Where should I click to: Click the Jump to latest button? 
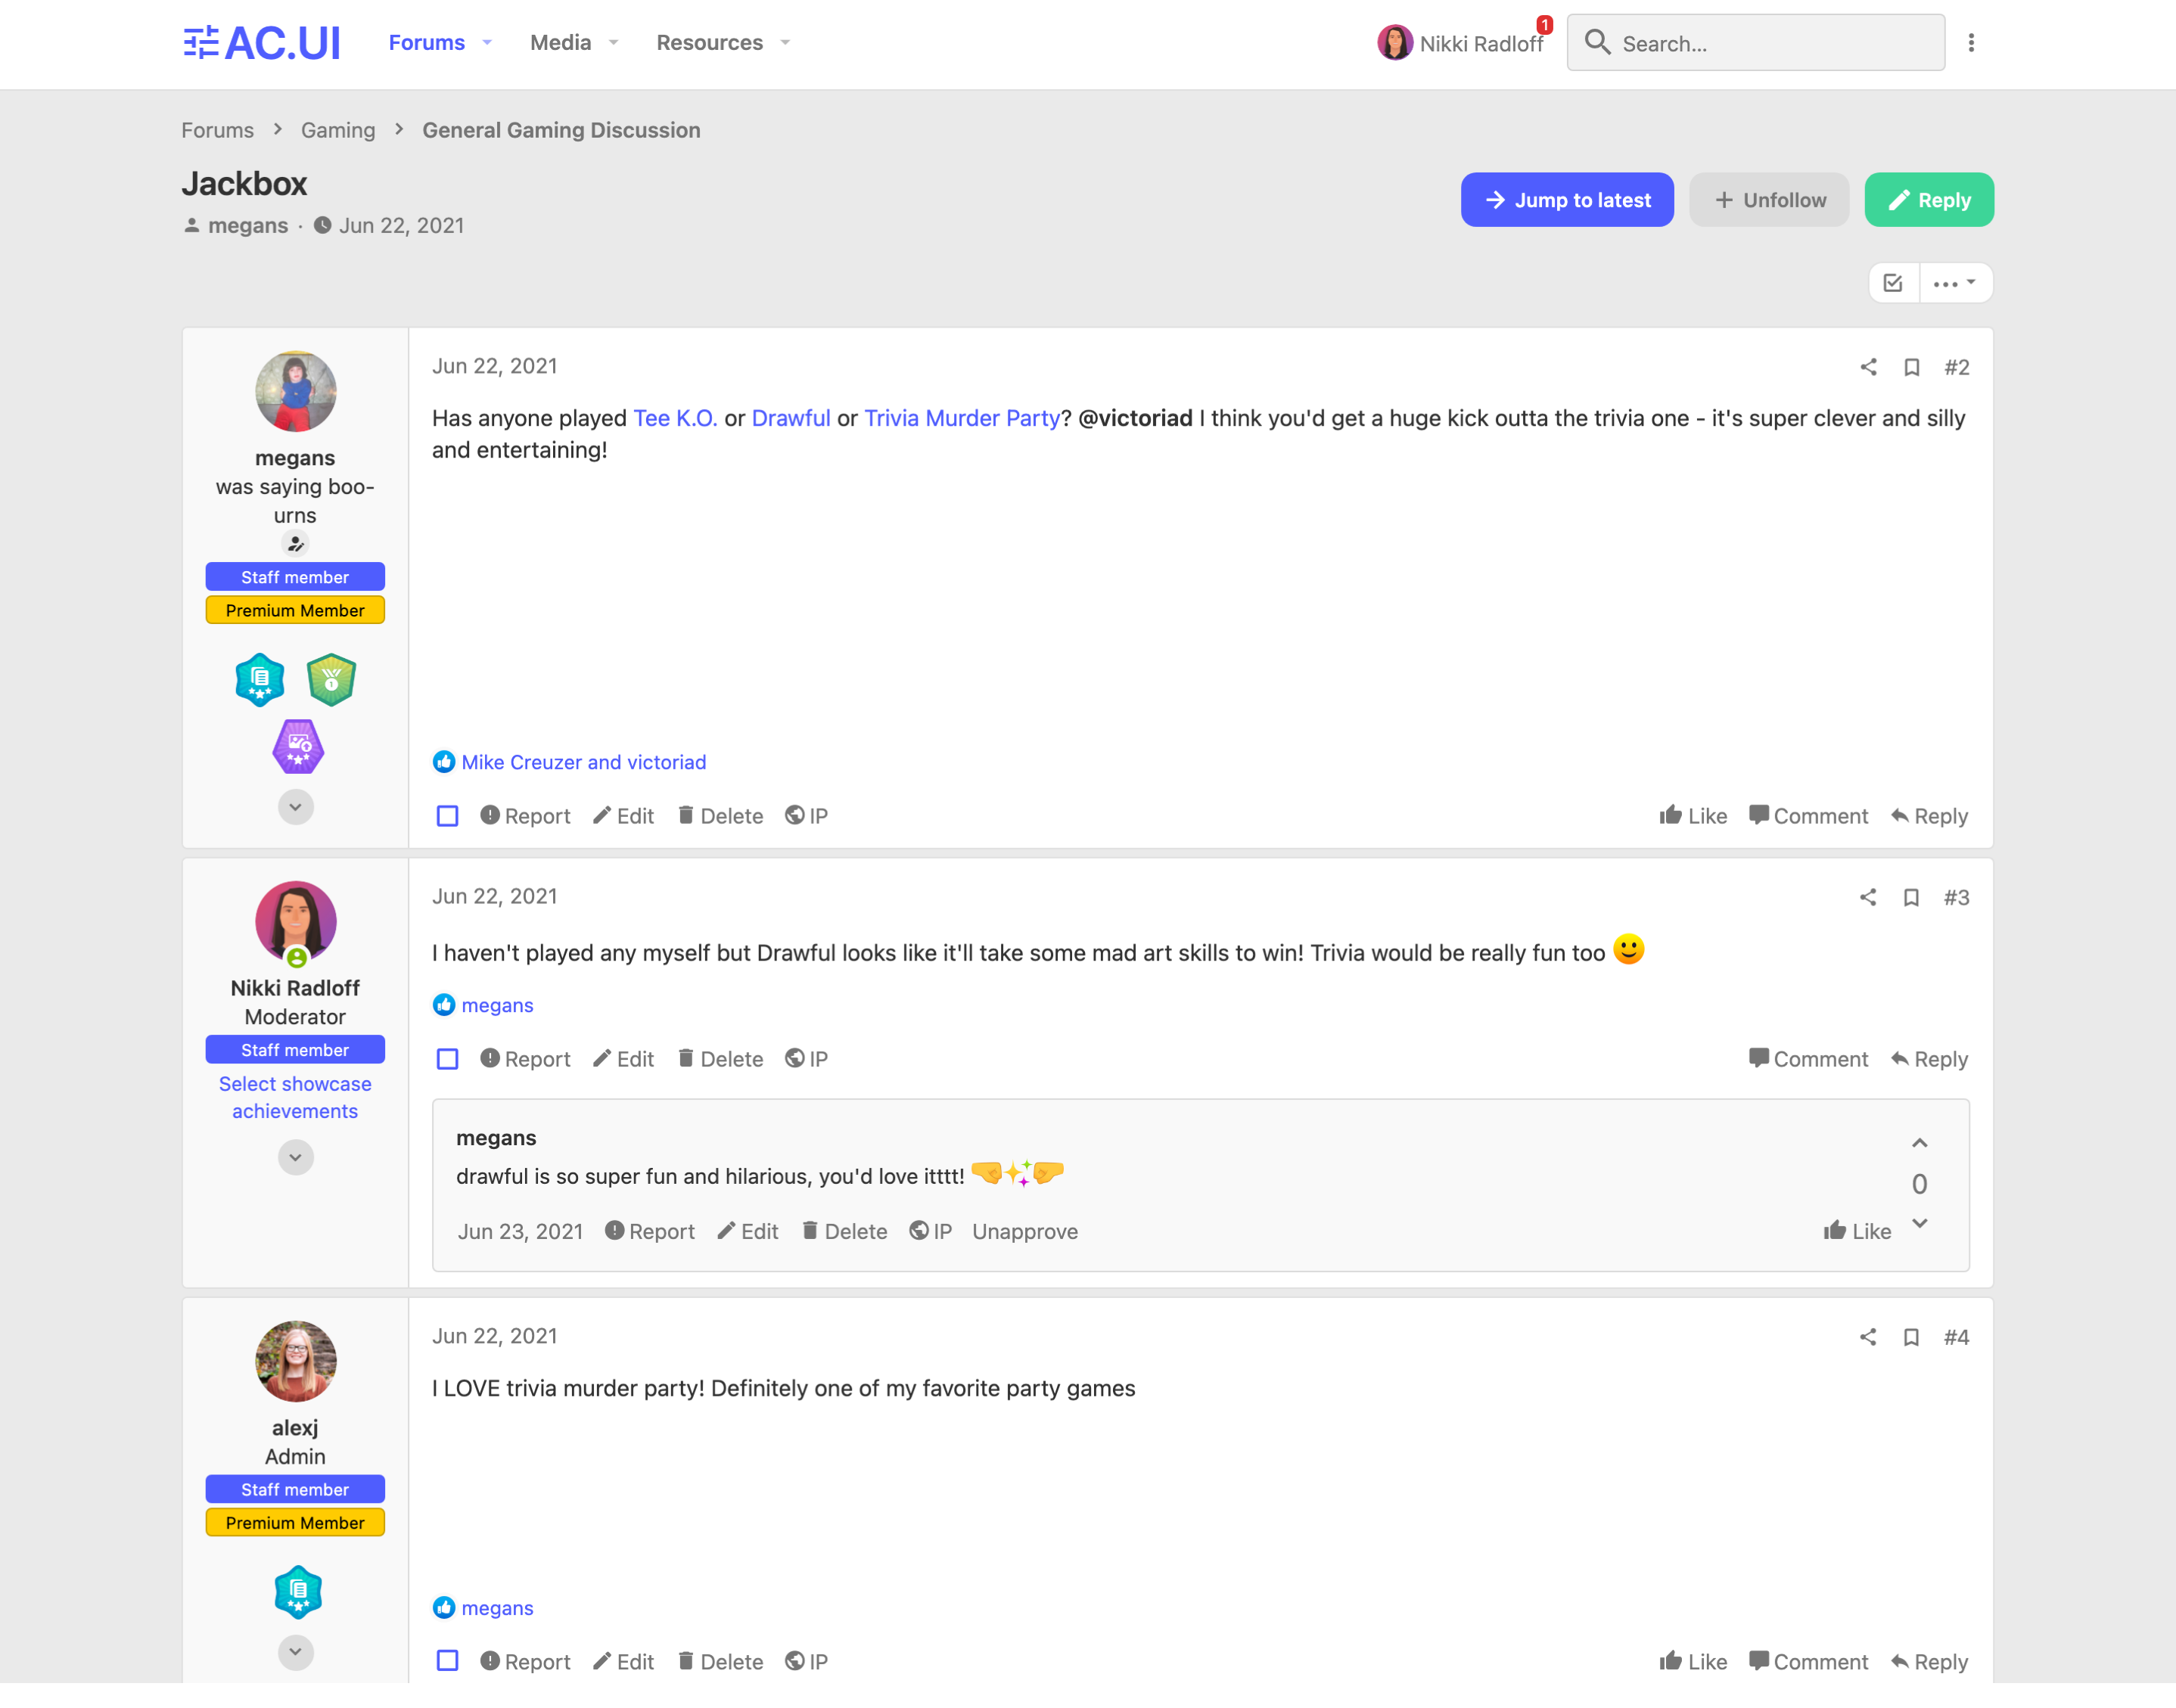click(x=1566, y=200)
